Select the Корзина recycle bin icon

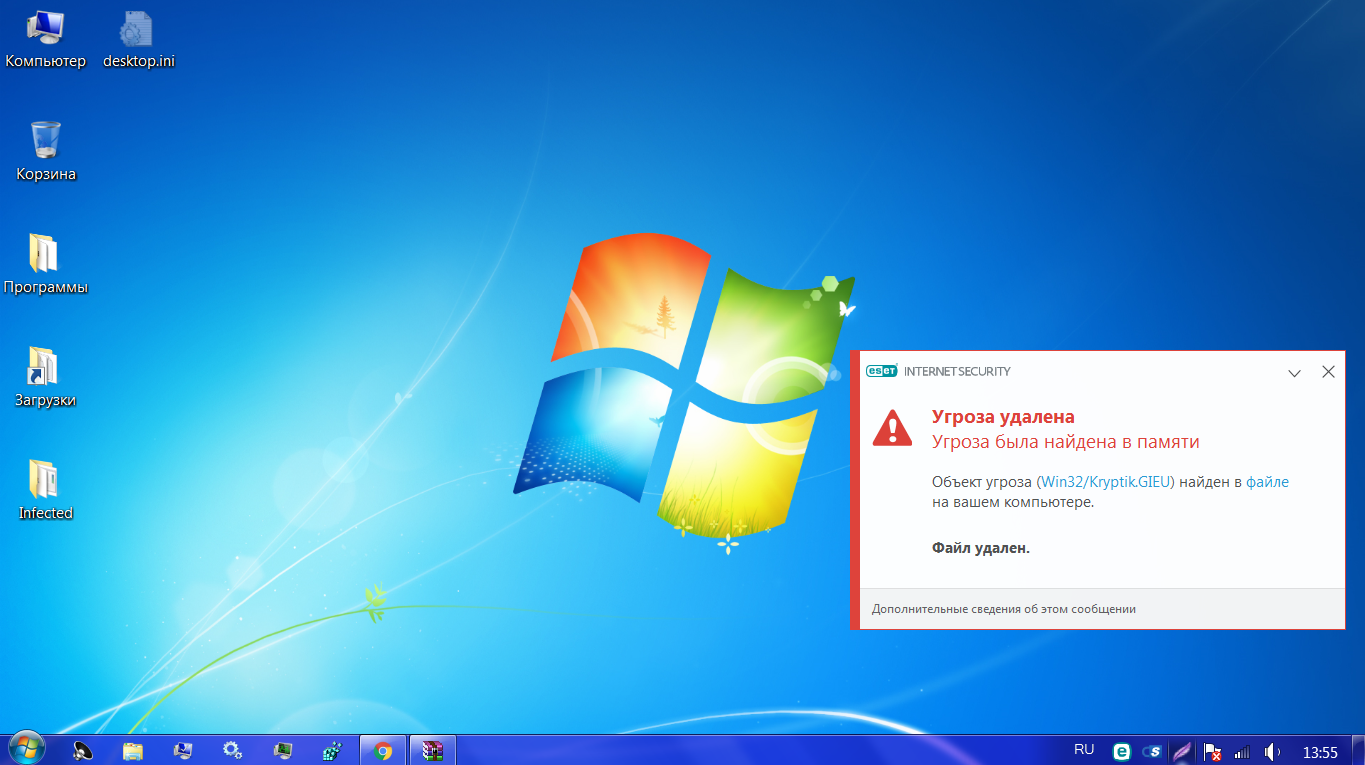pyautogui.click(x=46, y=152)
